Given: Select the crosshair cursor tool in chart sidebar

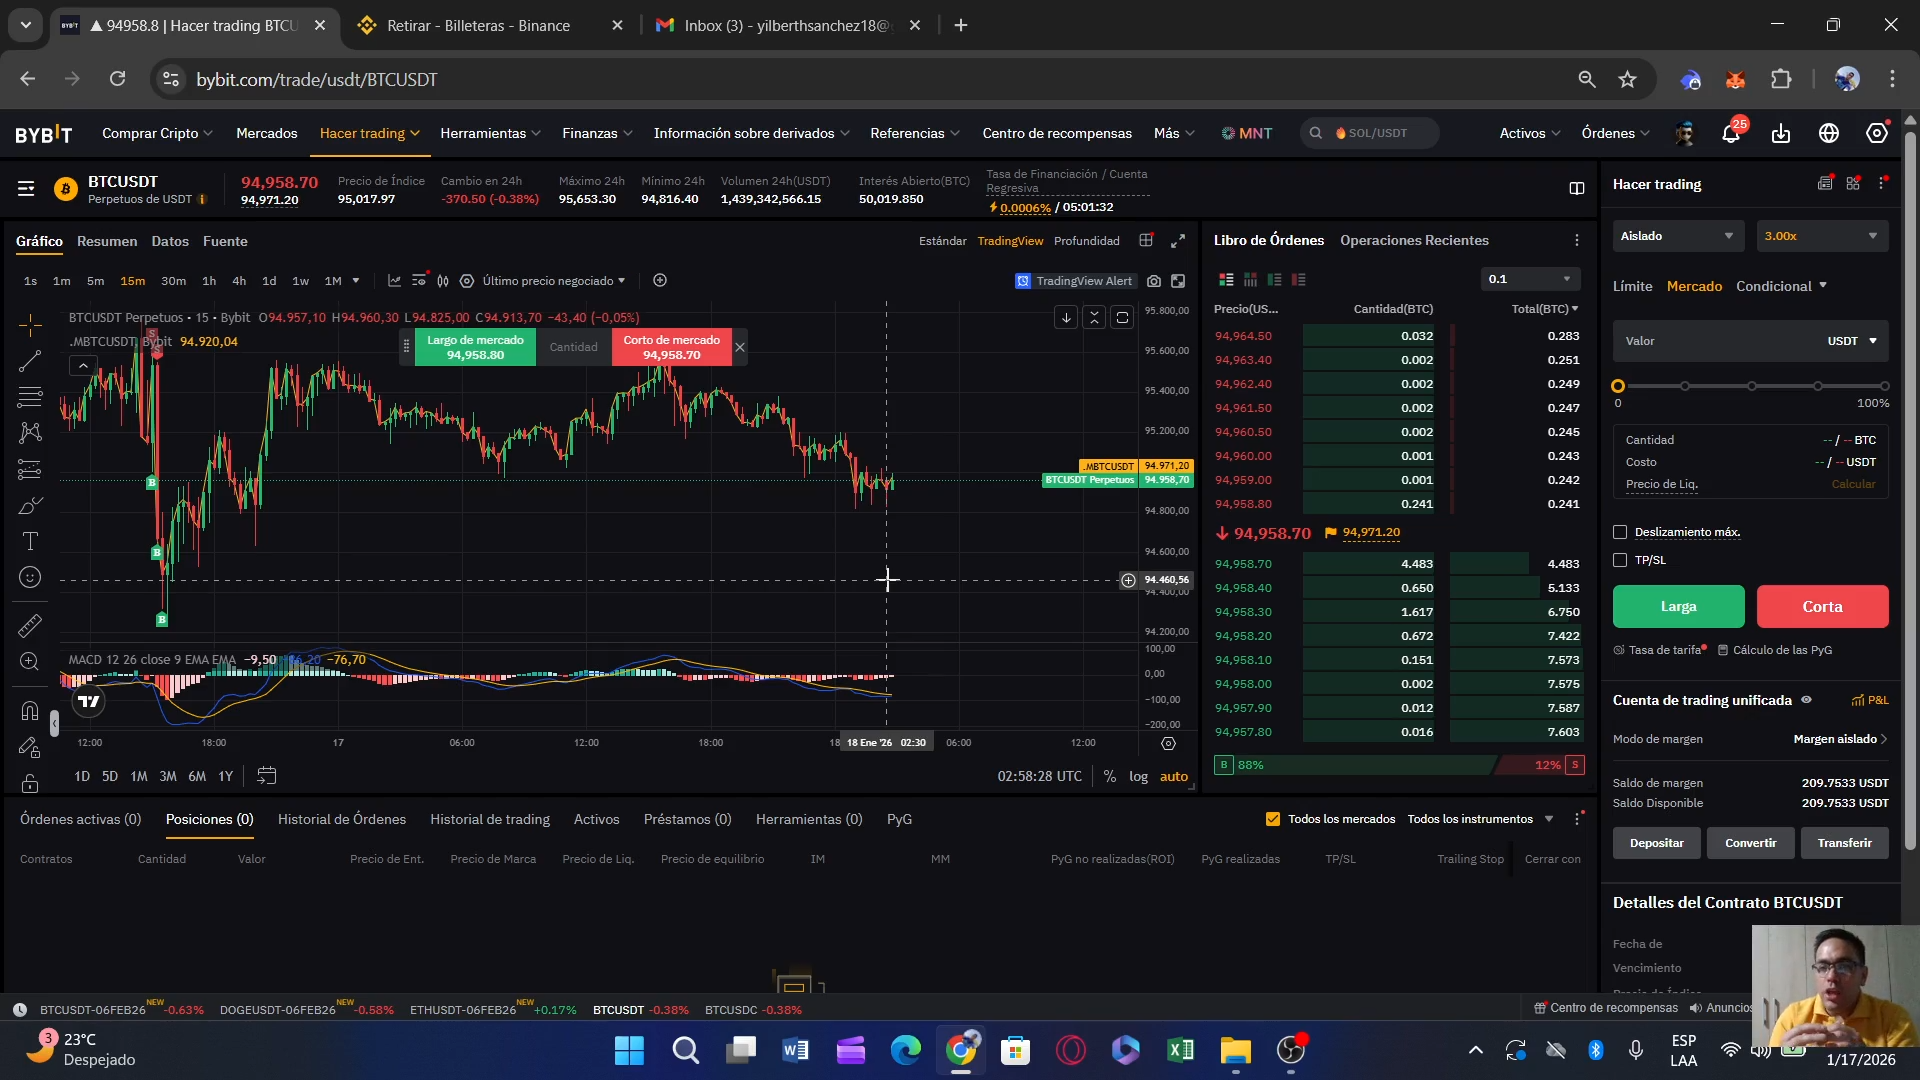Looking at the screenshot, I should pyautogui.click(x=30, y=326).
